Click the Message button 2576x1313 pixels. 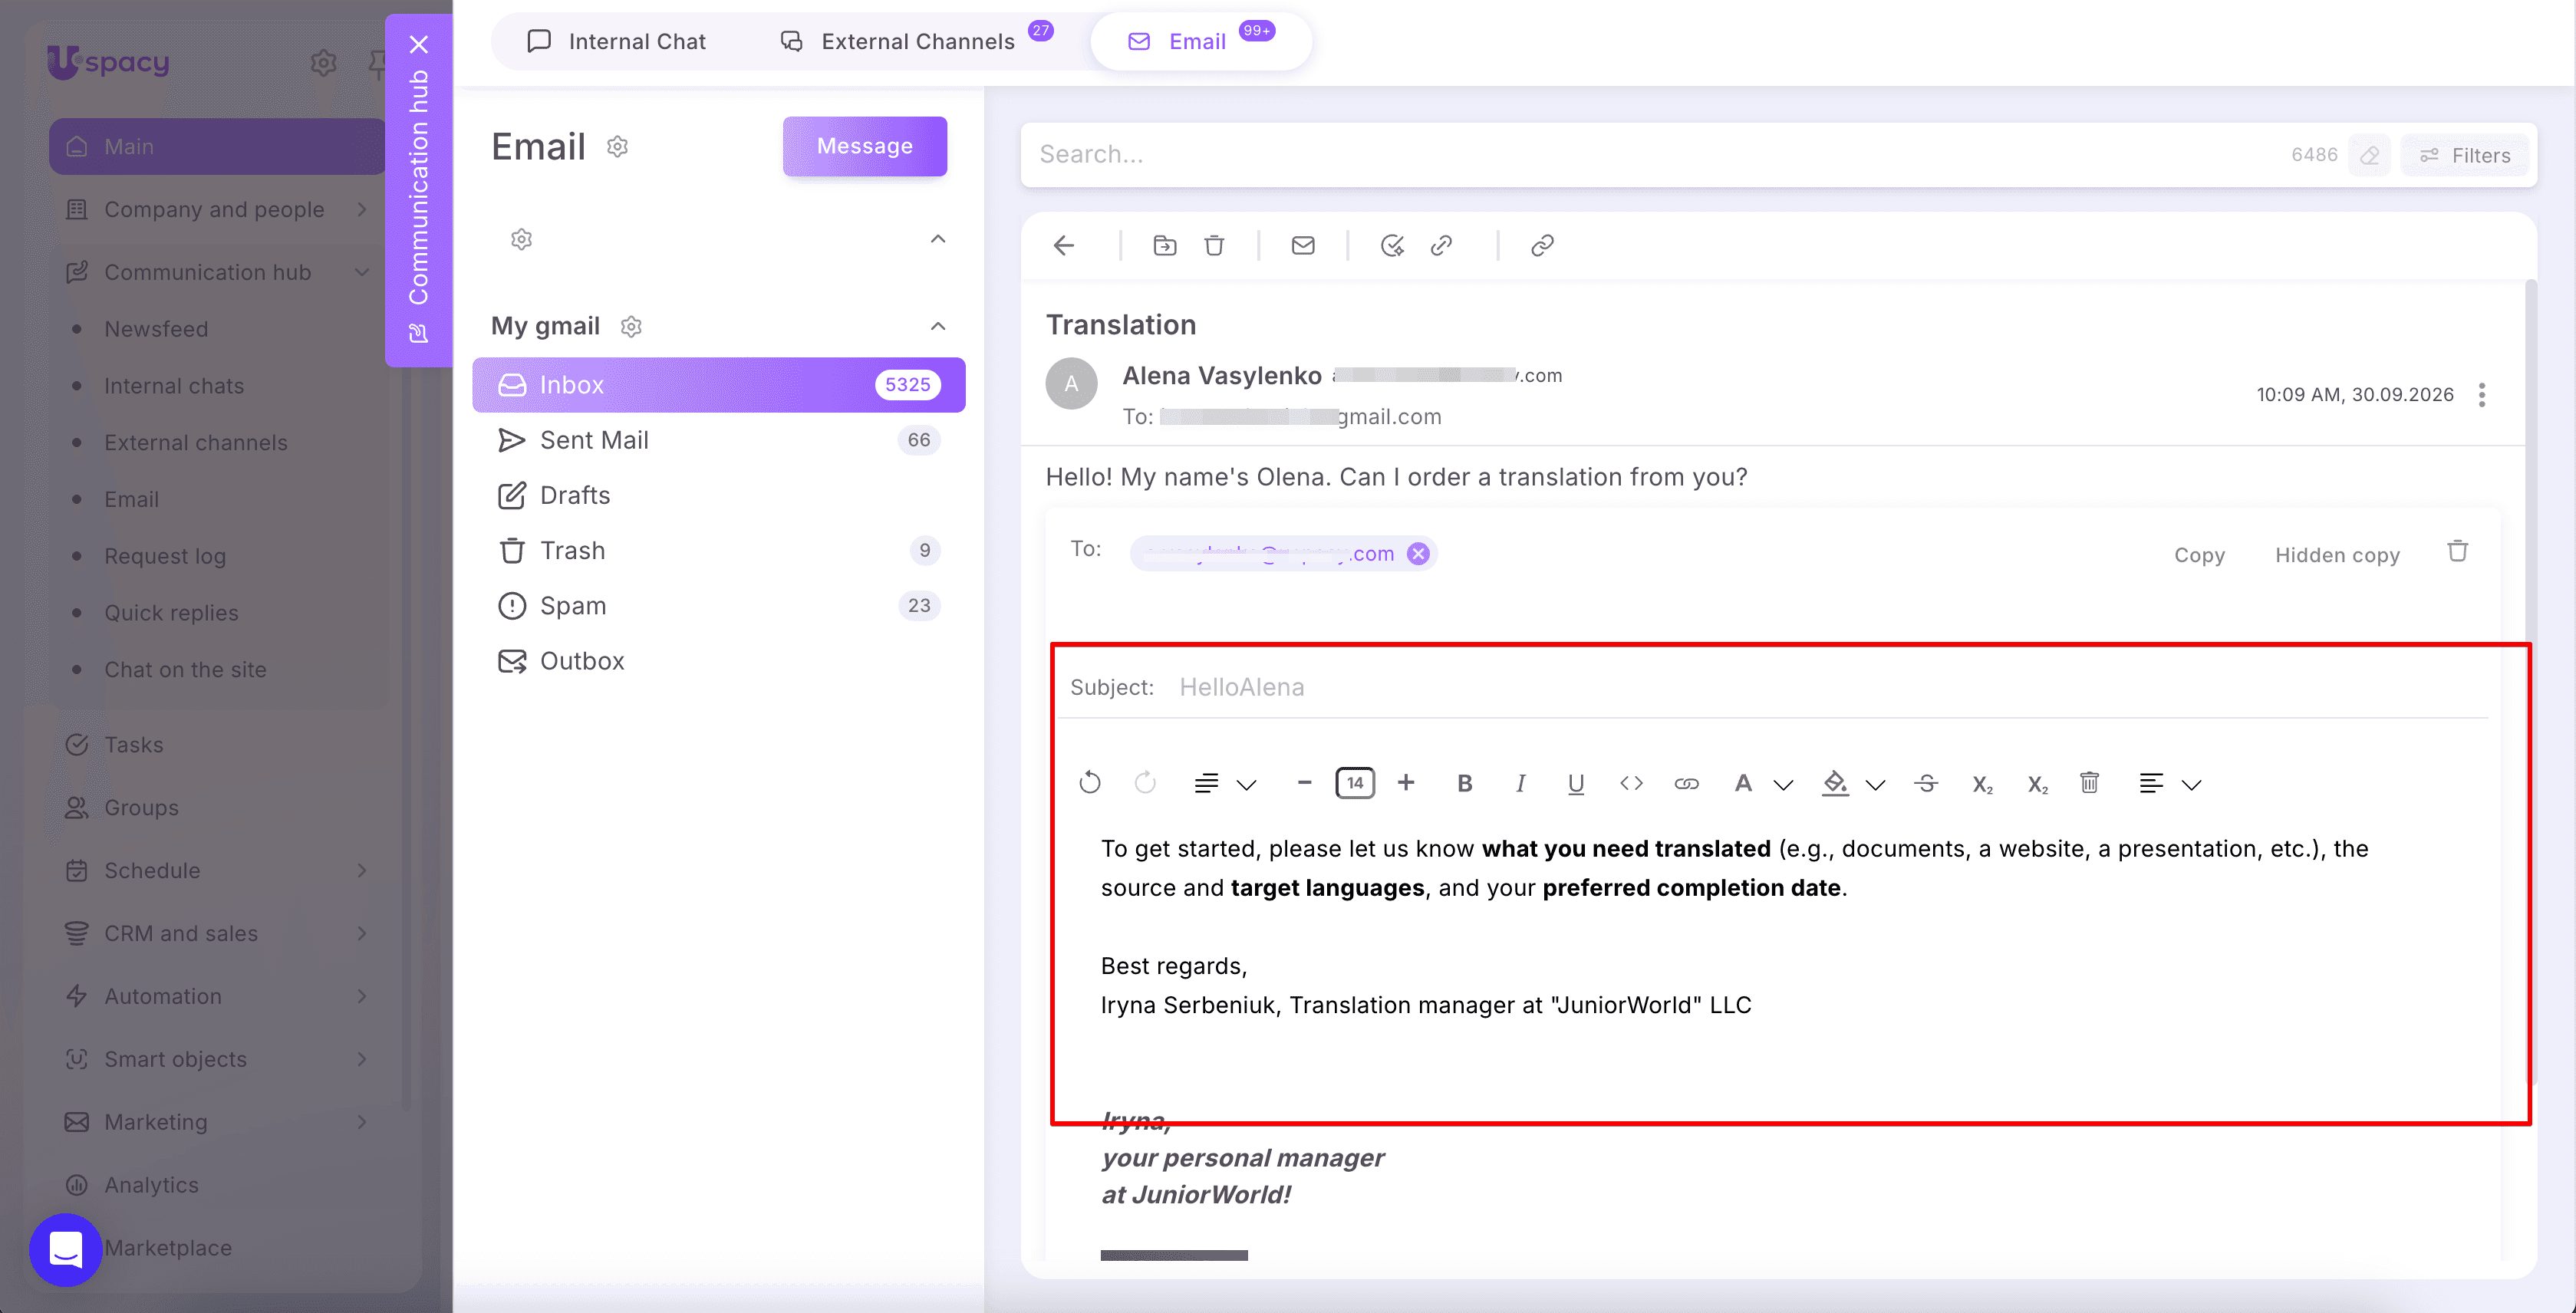(x=865, y=146)
